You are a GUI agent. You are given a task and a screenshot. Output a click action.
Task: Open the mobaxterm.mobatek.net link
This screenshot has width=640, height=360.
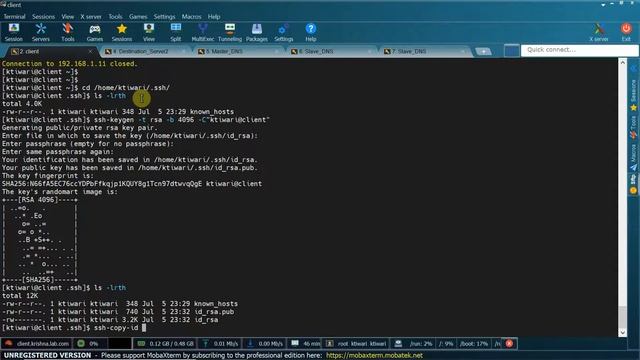[x=374, y=356]
